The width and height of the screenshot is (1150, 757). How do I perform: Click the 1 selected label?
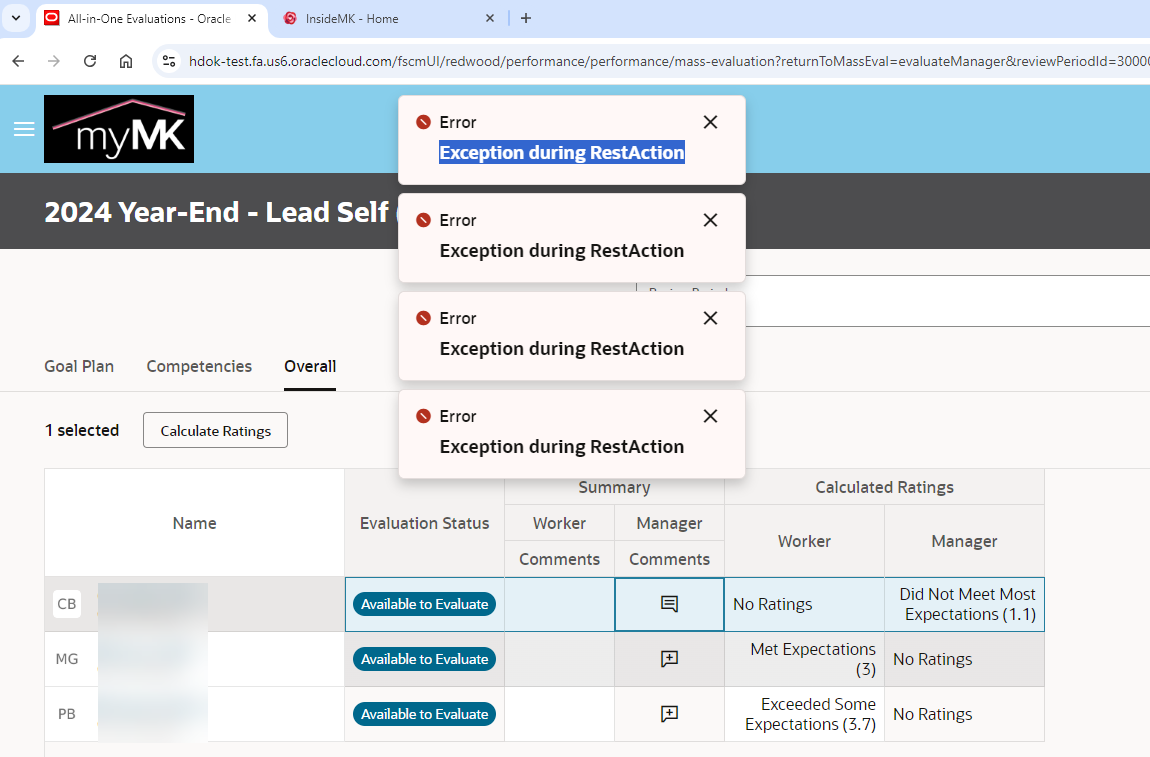point(82,431)
